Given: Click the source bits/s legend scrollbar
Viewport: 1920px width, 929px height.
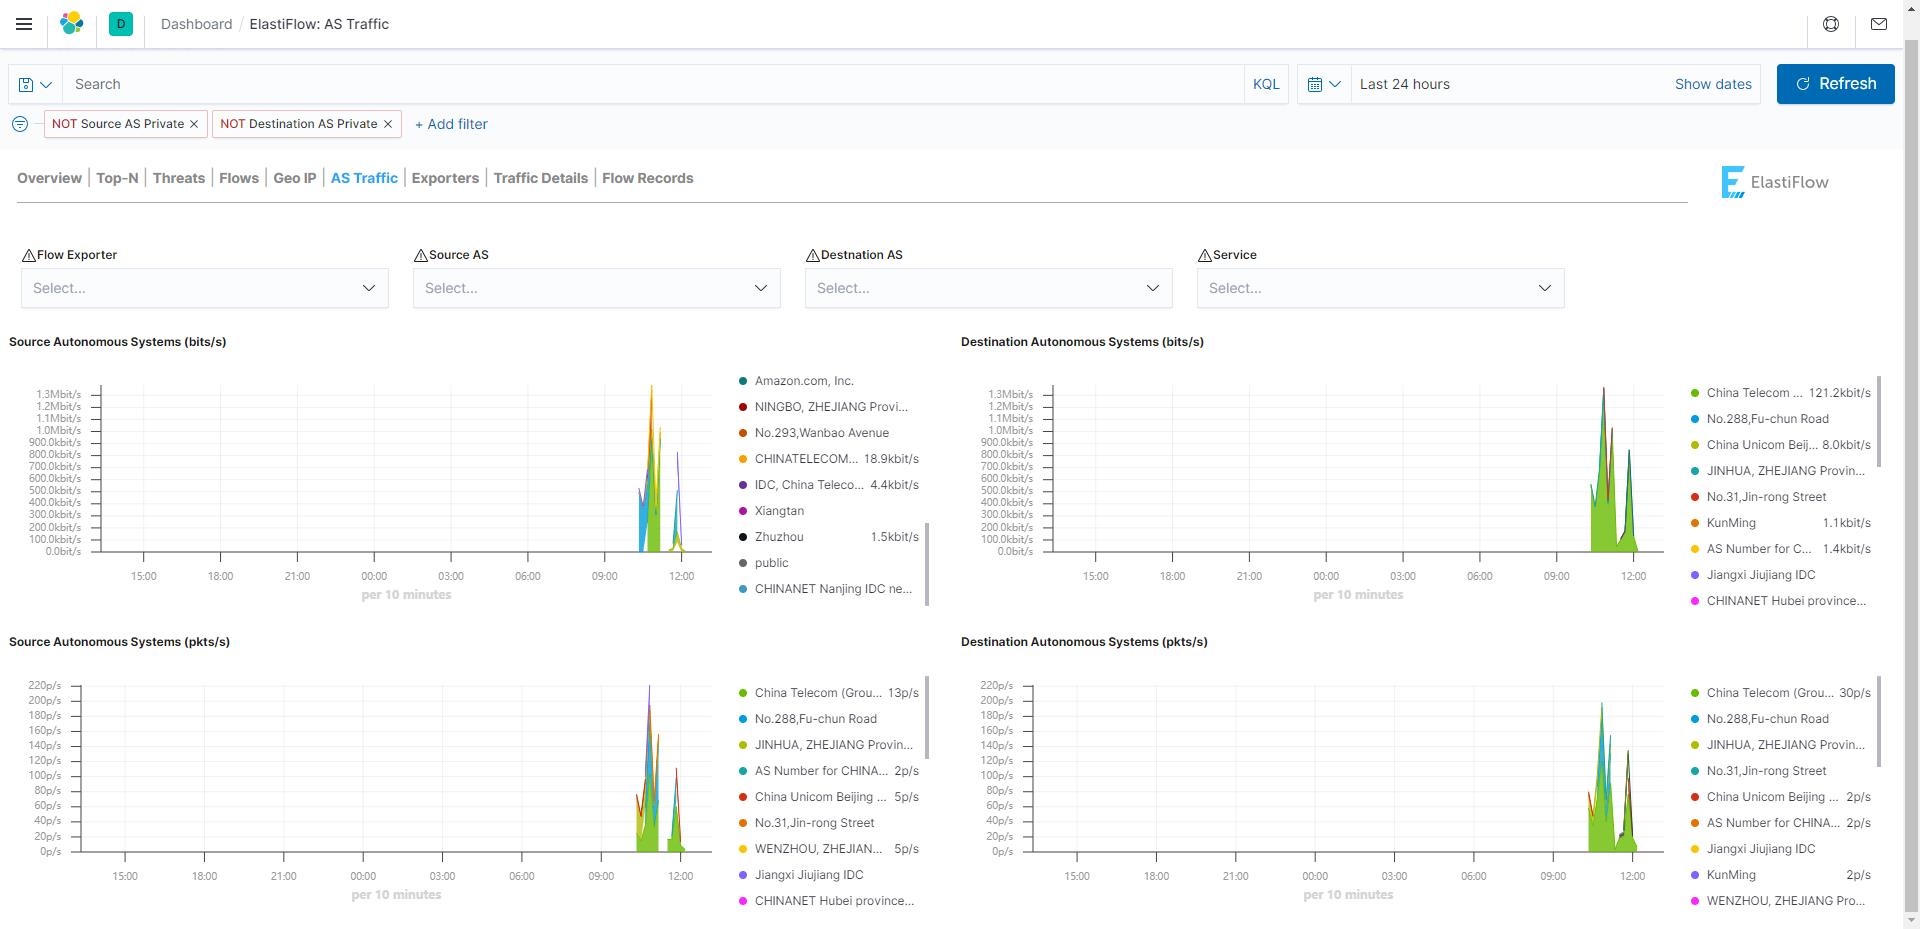Looking at the screenshot, I should pos(927,564).
